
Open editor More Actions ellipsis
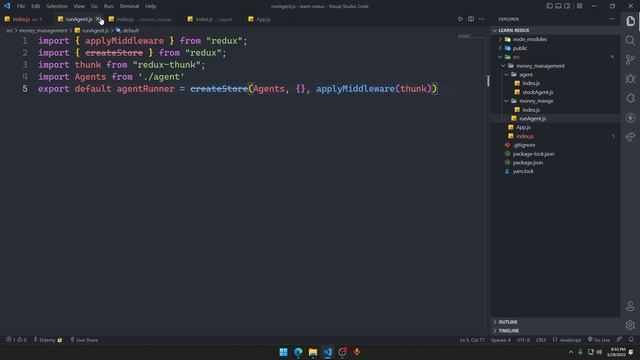(482, 19)
